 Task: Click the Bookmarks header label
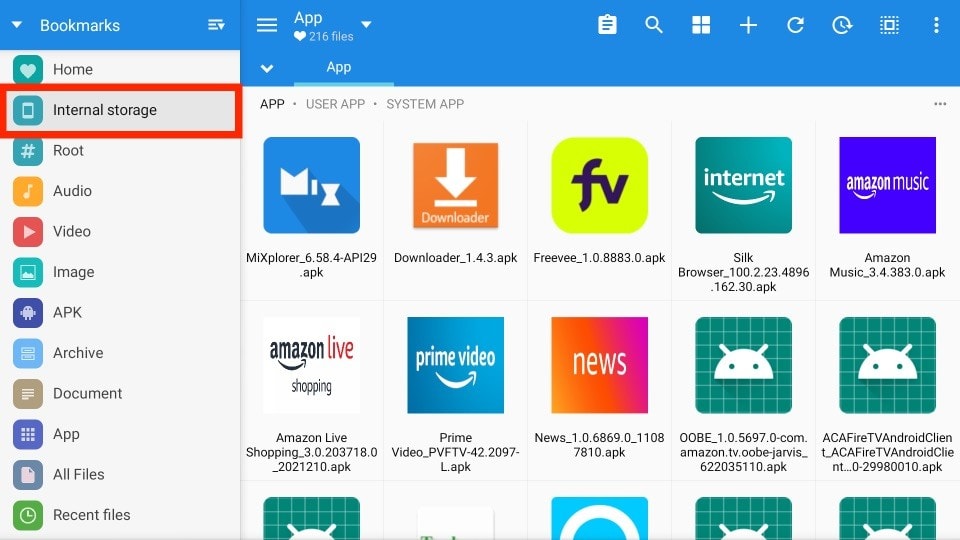[80, 25]
